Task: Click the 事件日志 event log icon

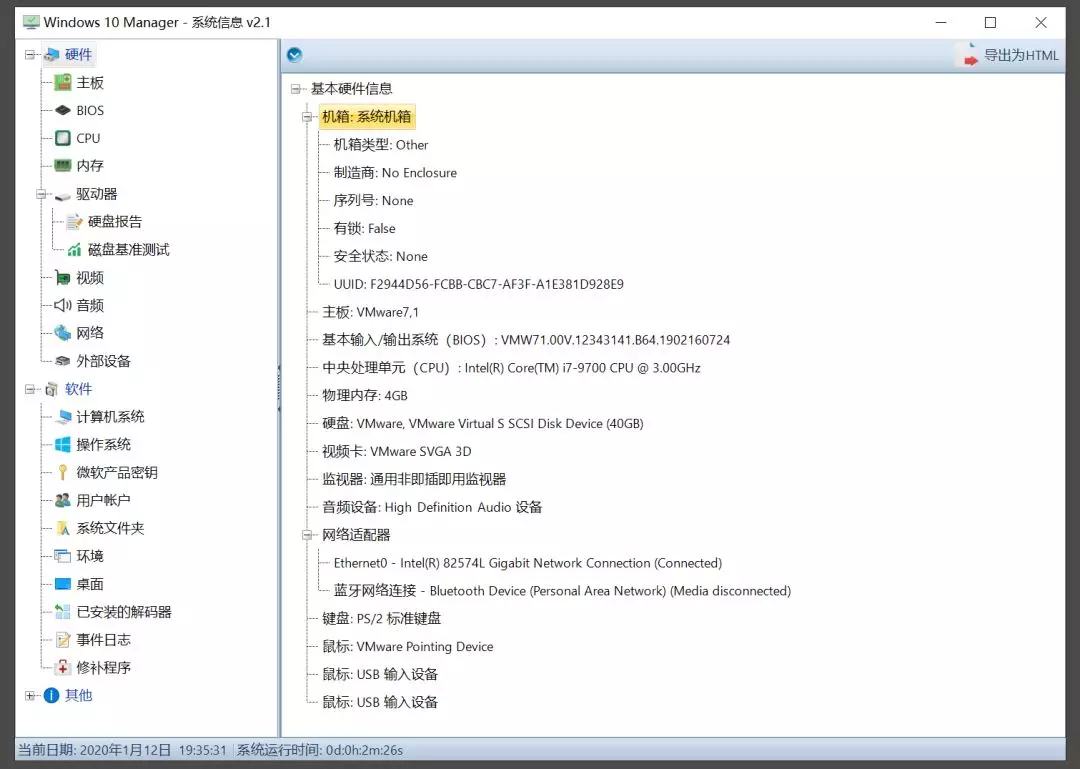Action: click(x=63, y=640)
